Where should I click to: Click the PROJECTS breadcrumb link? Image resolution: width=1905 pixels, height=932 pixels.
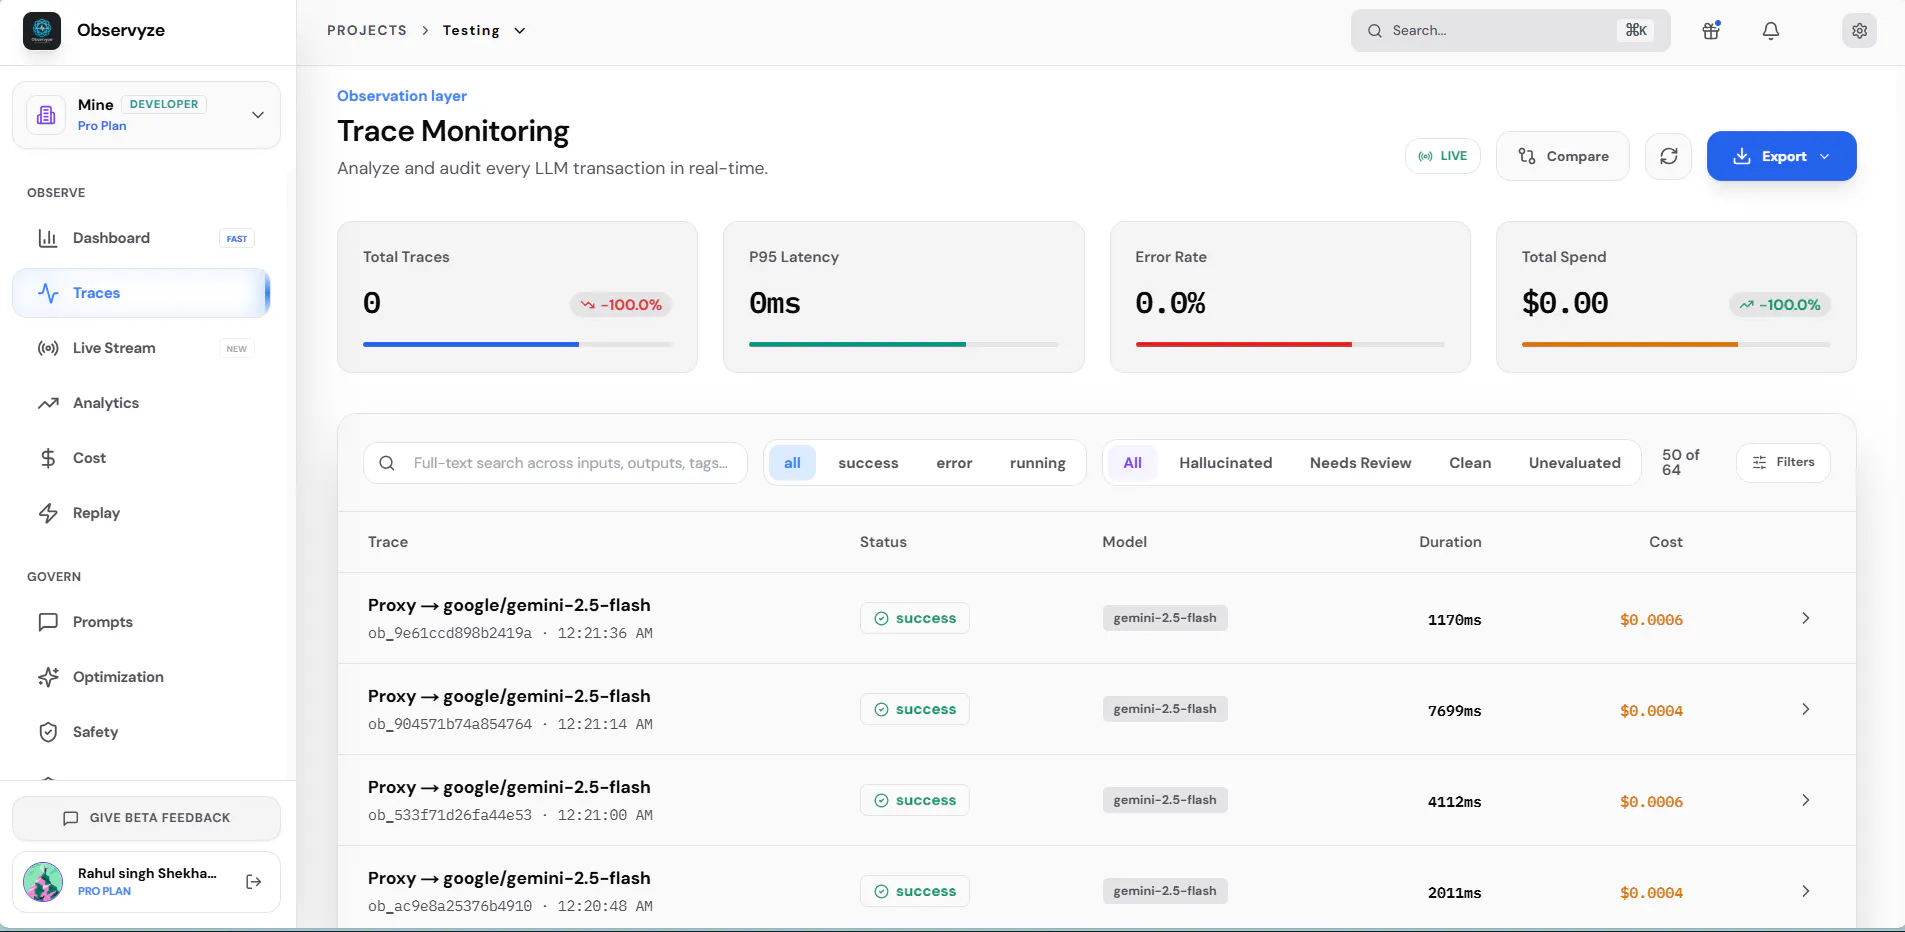tap(367, 31)
